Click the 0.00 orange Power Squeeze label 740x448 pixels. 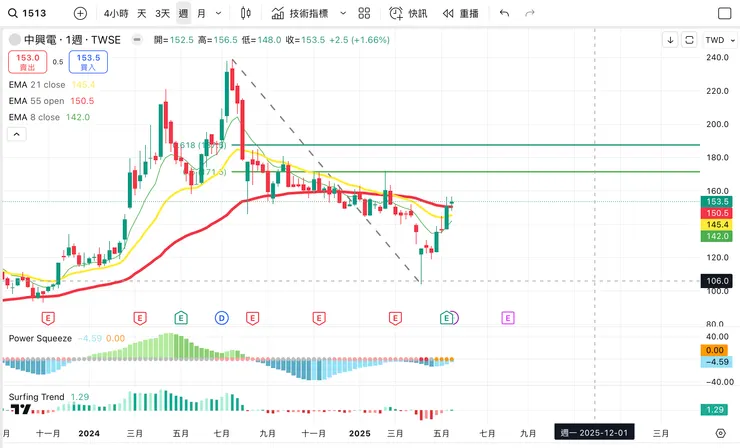coord(715,350)
